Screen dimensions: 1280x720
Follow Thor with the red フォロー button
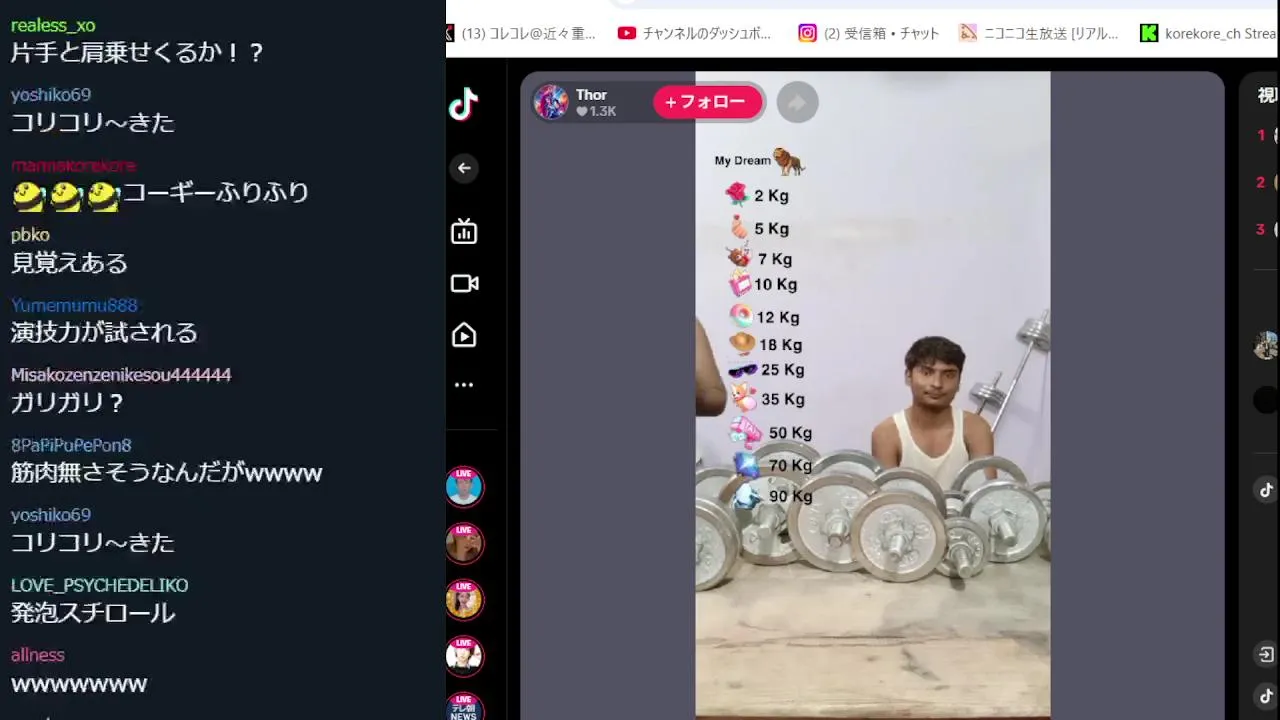pos(708,102)
